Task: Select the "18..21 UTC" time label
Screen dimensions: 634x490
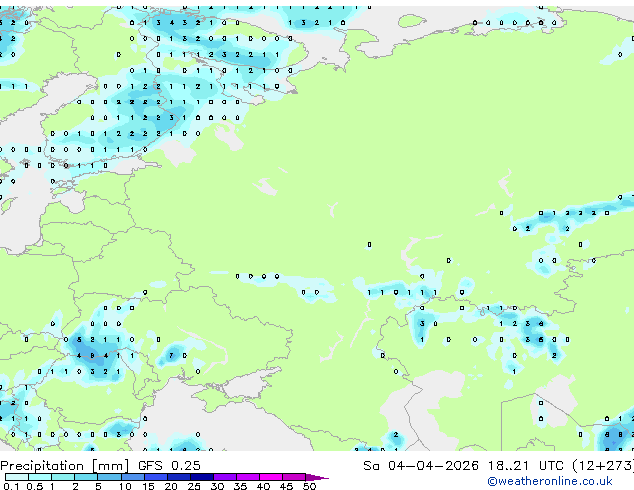Action: click(x=525, y=466)
